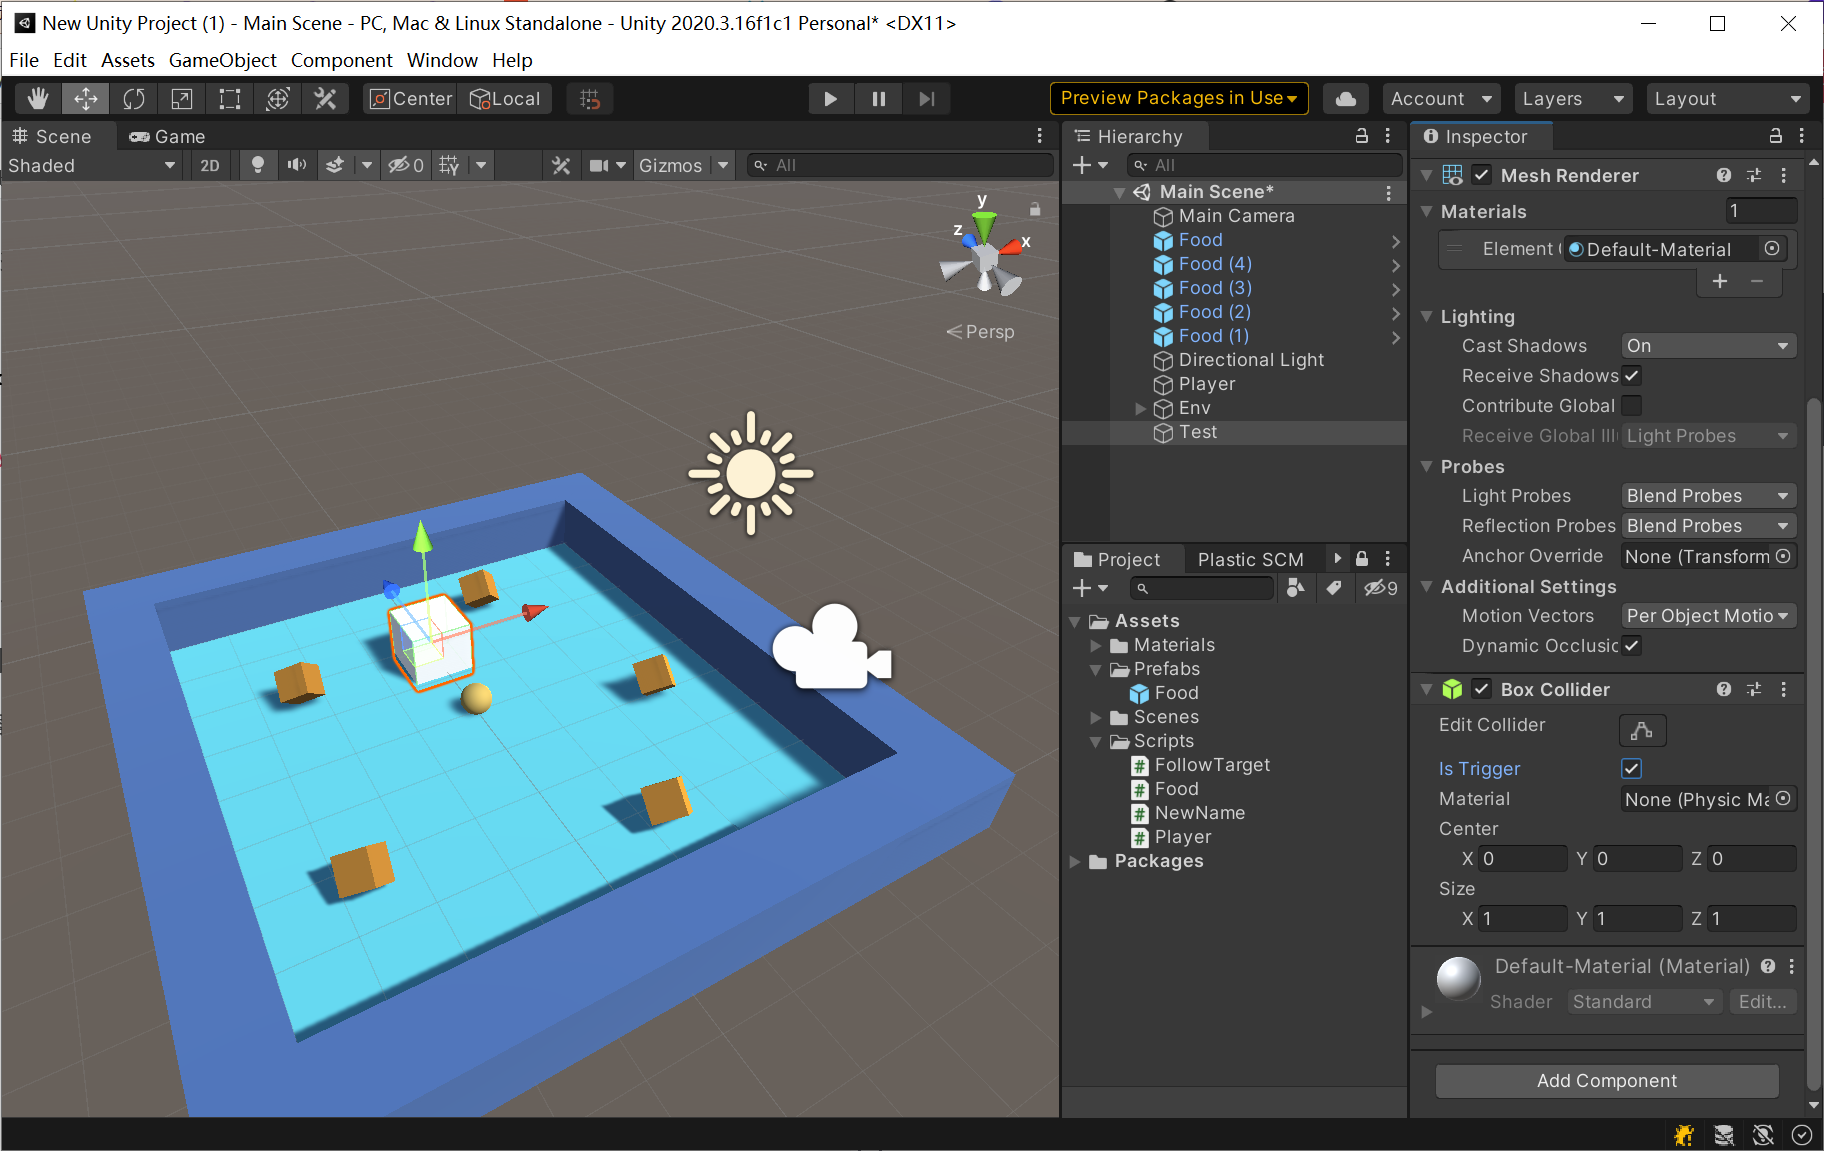Image resolution: width=1824 pixels, height=1151 pixels.
Task: Open the Assets menu
Action: coord(128,60)
